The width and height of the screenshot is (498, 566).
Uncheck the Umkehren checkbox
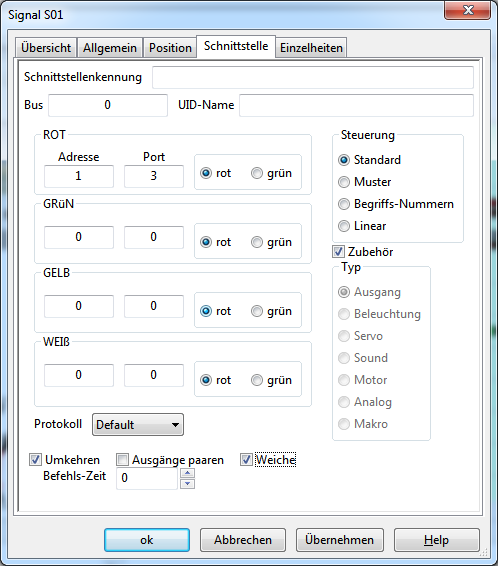click(35, 460)
